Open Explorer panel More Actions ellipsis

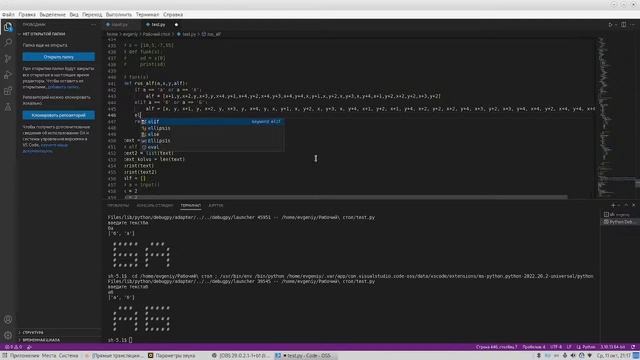point(93,24)
